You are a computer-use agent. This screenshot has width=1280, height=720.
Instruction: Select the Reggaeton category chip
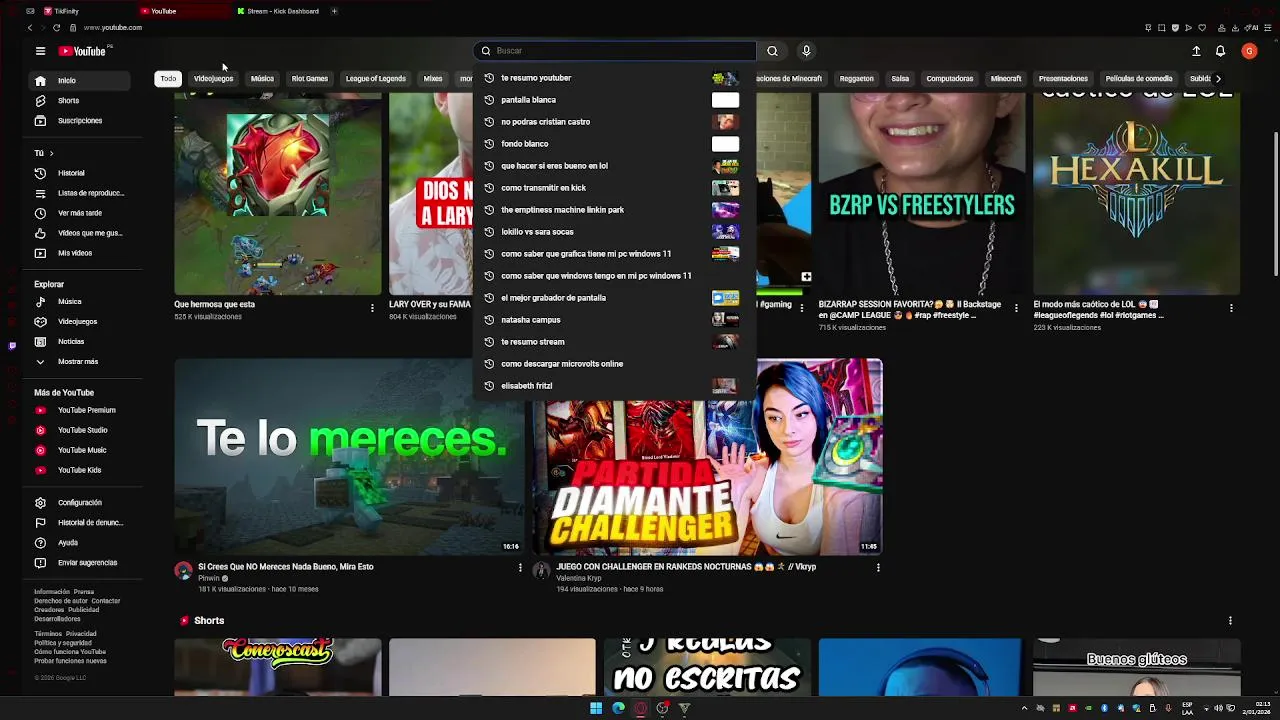pyautogui.click(x=856, y=78)
